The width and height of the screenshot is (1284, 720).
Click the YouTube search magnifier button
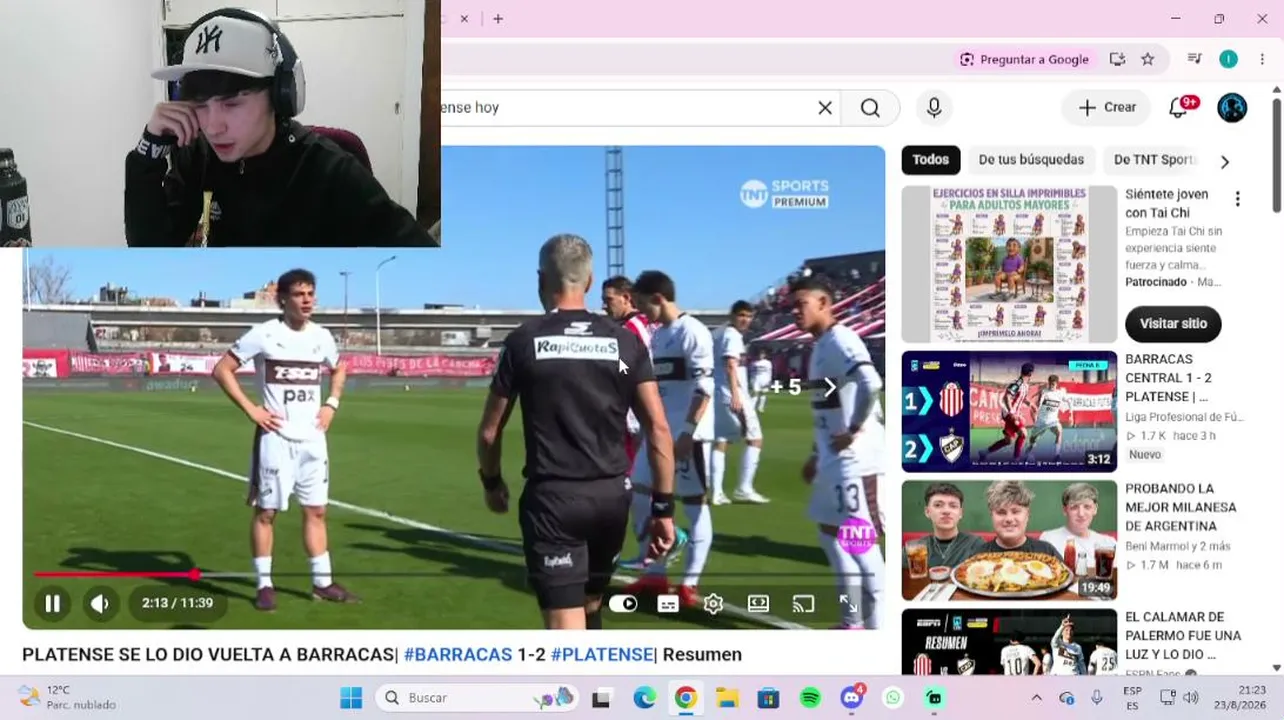(870, 108)
